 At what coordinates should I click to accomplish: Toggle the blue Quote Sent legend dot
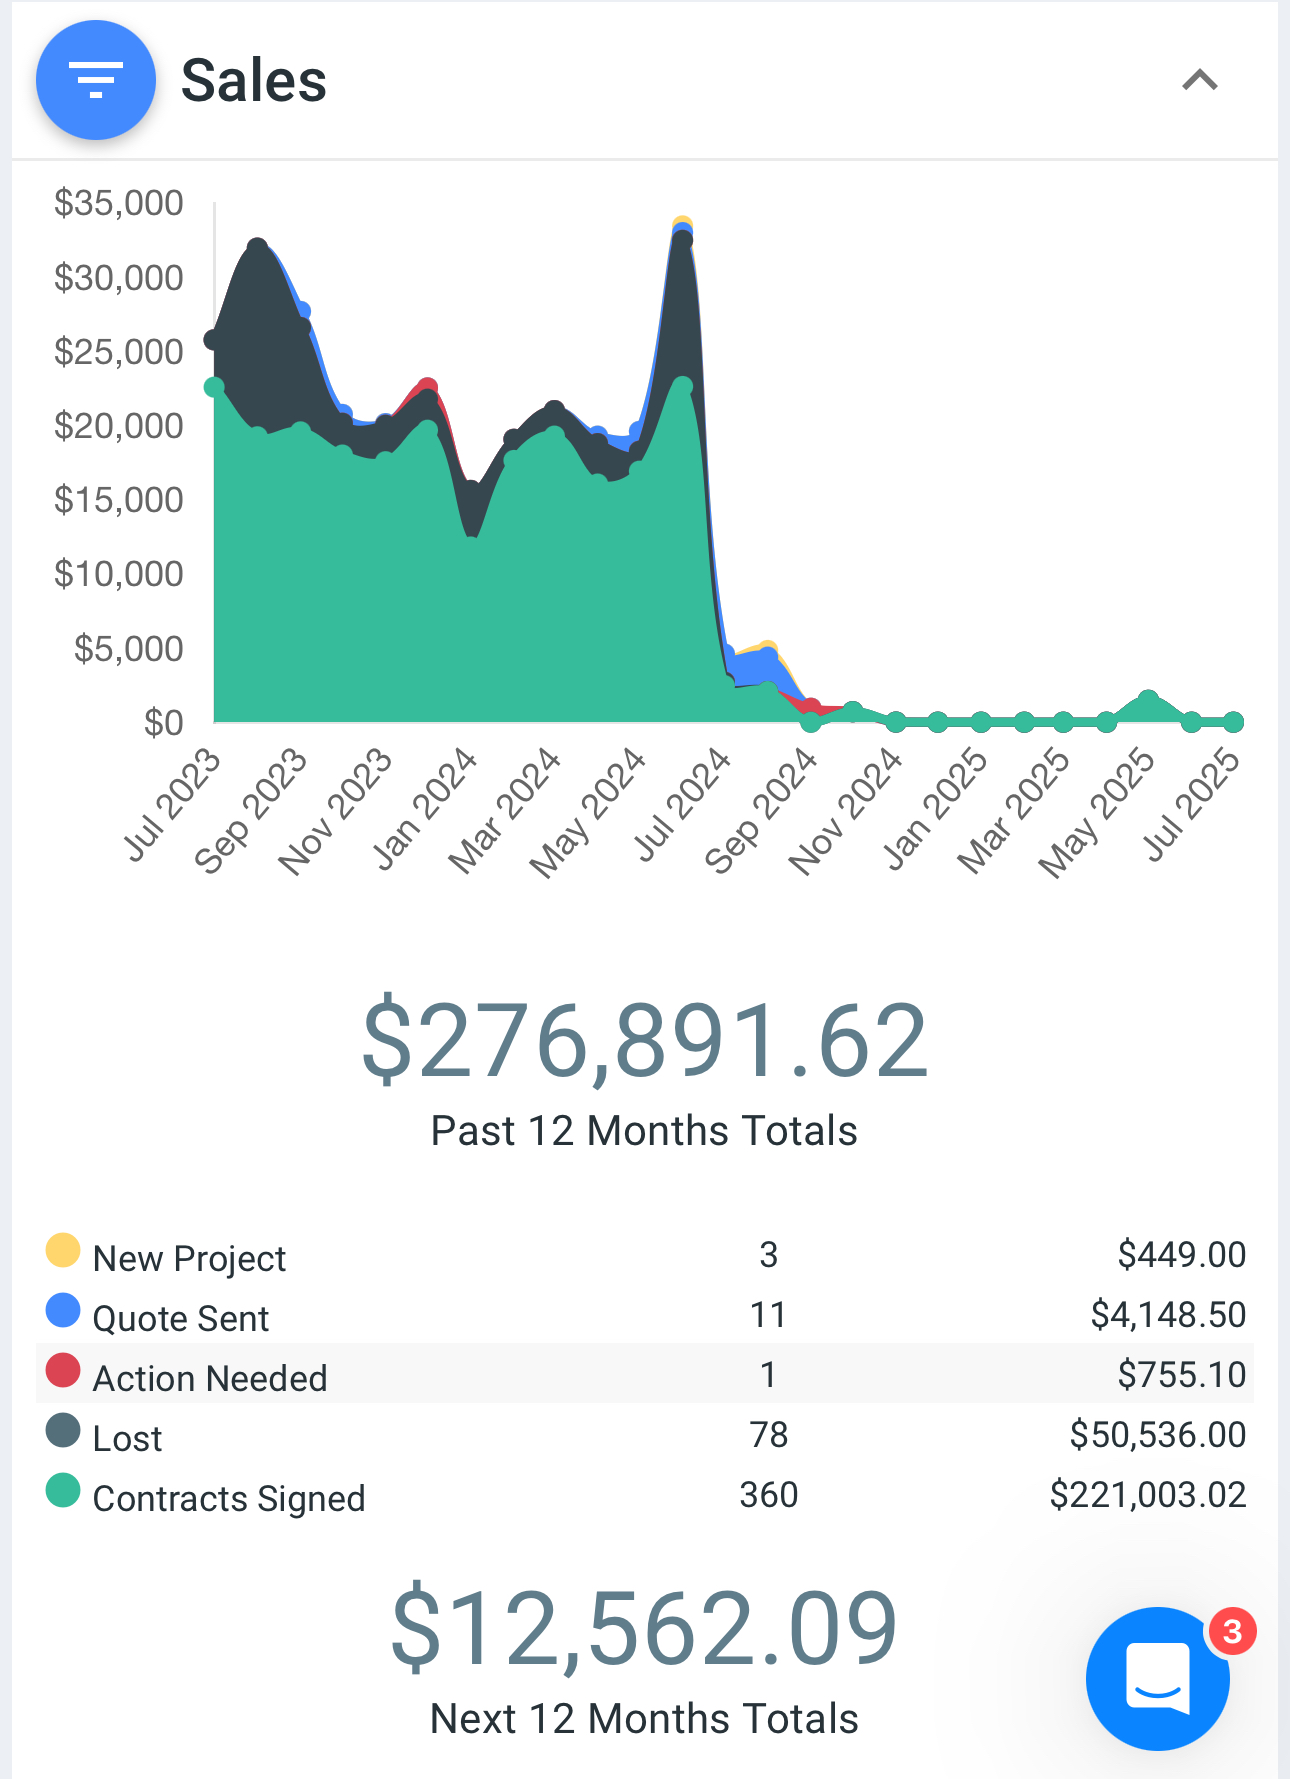pyautogui.click(x=63, y=1310)
